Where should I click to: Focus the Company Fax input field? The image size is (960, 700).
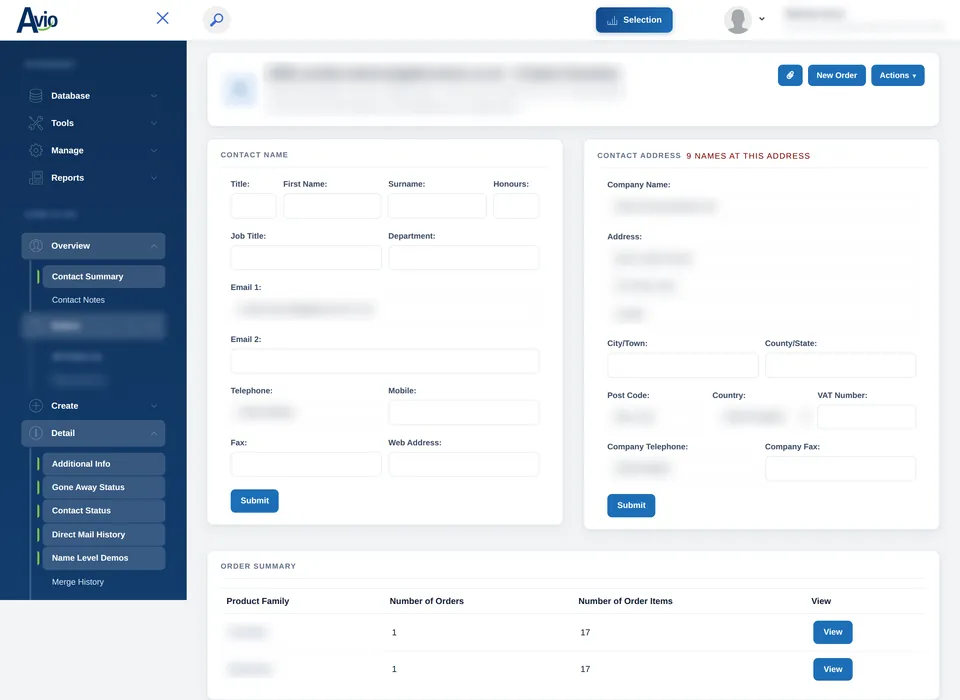[x=840, y=469]
